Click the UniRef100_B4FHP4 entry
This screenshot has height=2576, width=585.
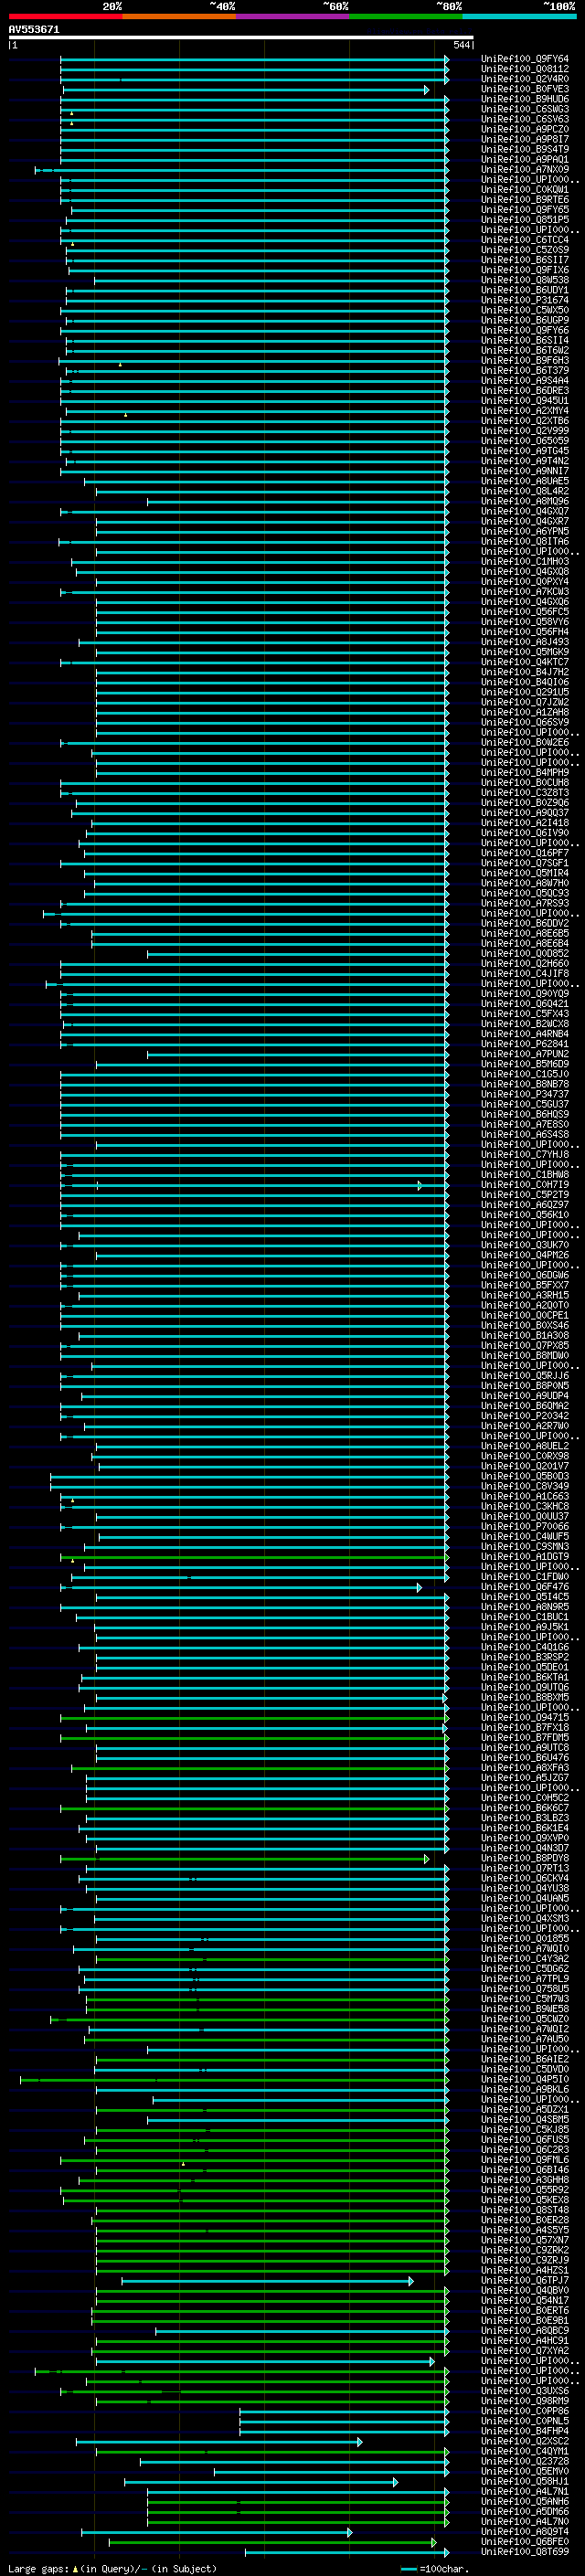pos(525,2431)
